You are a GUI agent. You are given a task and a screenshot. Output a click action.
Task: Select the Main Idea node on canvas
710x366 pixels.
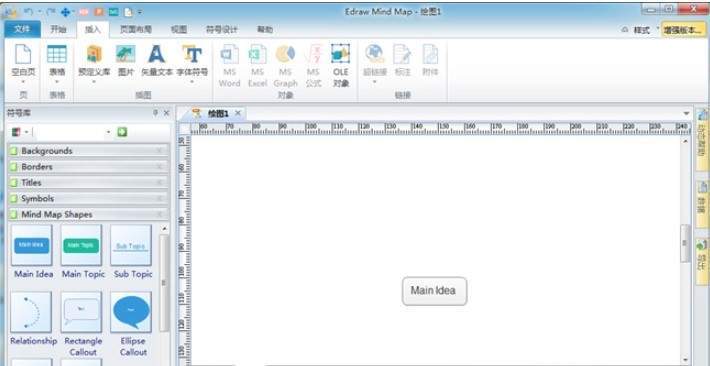(x=434, y=291)
